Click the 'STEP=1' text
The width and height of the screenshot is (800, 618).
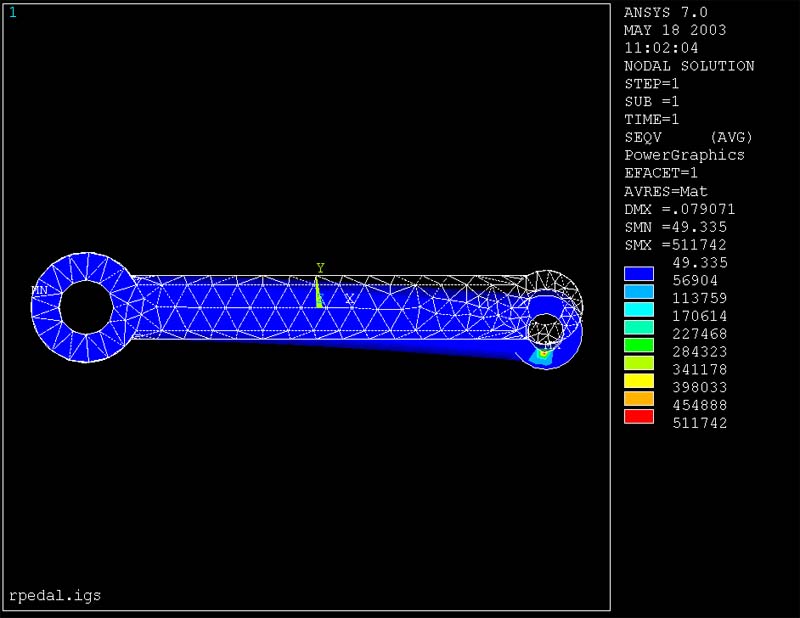[x=652, y=84]
